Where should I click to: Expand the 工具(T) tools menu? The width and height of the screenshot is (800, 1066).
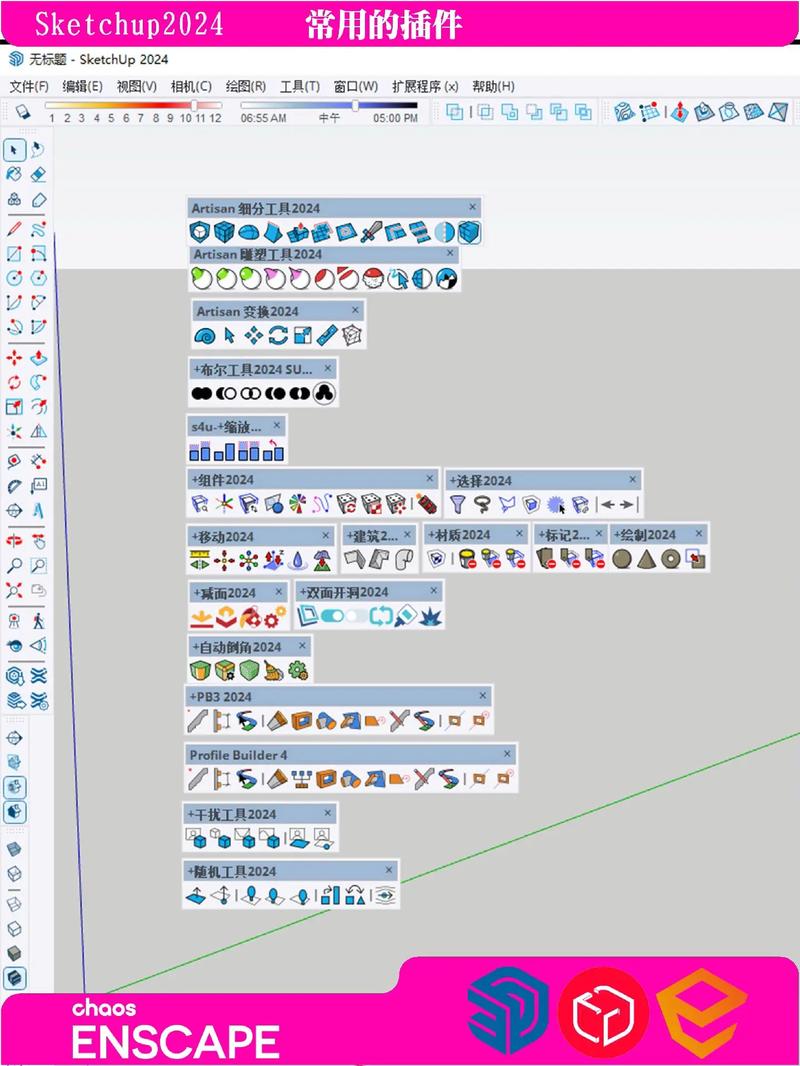click(x=299, y=87)
